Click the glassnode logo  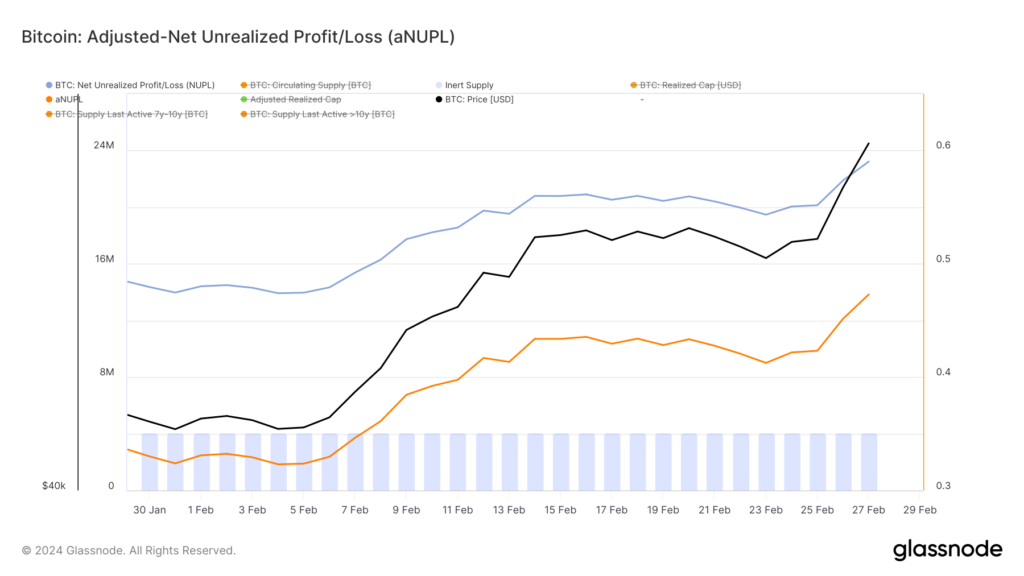[948, 550]
